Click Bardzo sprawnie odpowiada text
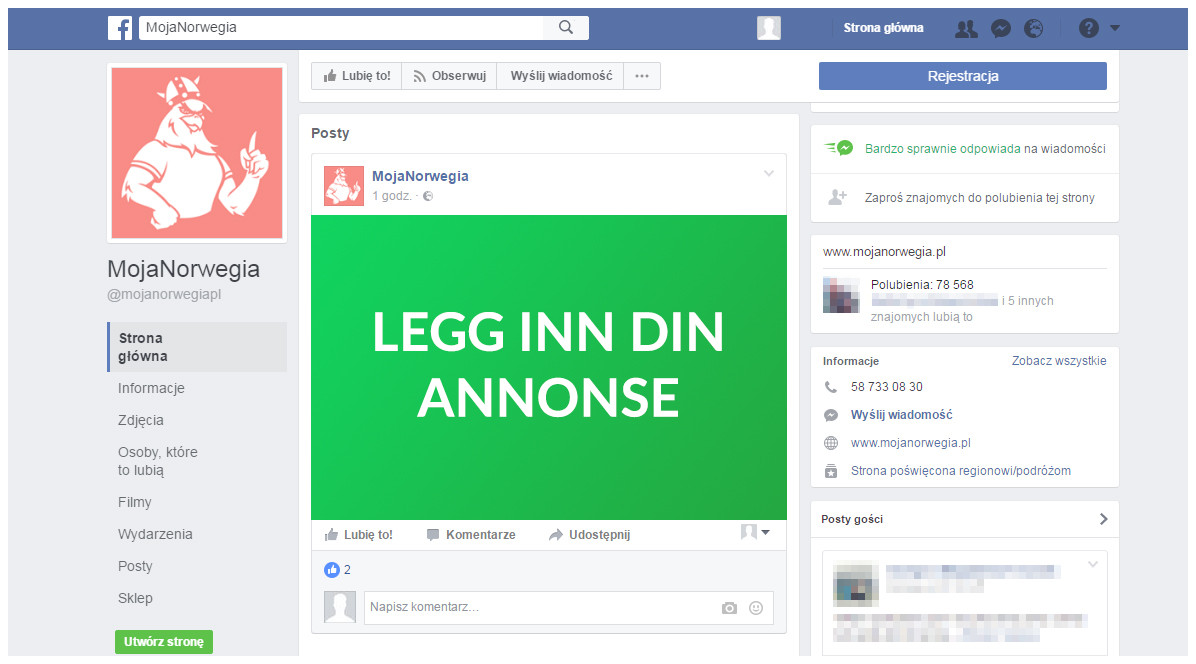 pyautogui.click(x=943, y=149)
